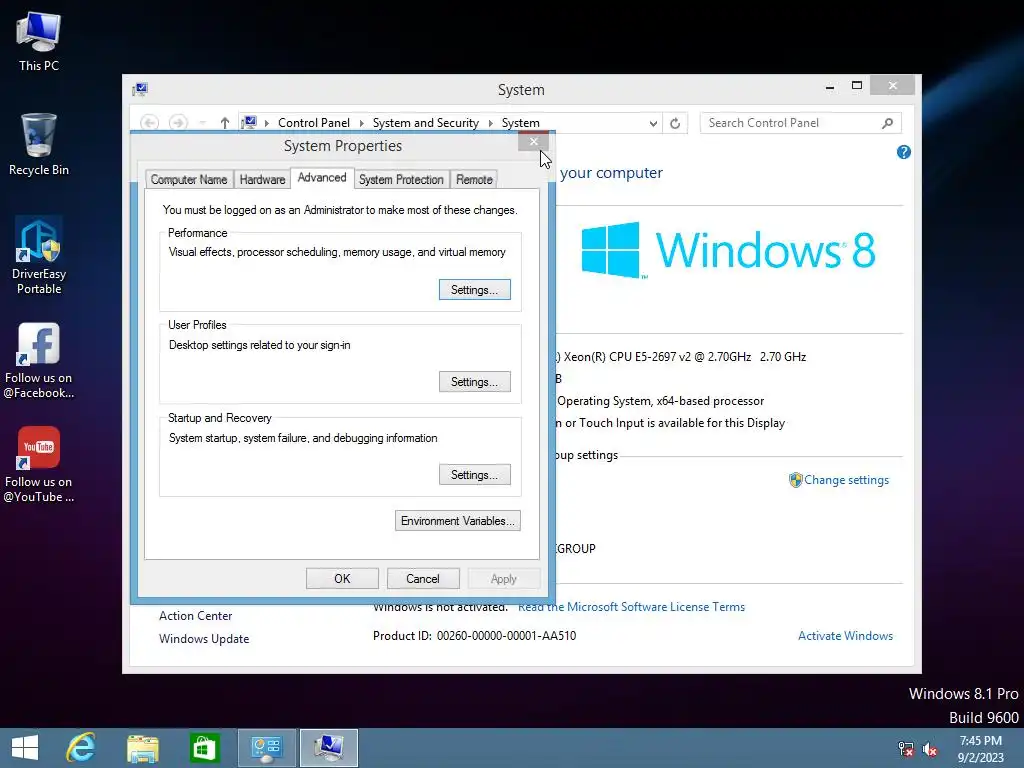This screenshot has width=1024, height=768.
Task: Open the System window help icon
Action: 903,152
